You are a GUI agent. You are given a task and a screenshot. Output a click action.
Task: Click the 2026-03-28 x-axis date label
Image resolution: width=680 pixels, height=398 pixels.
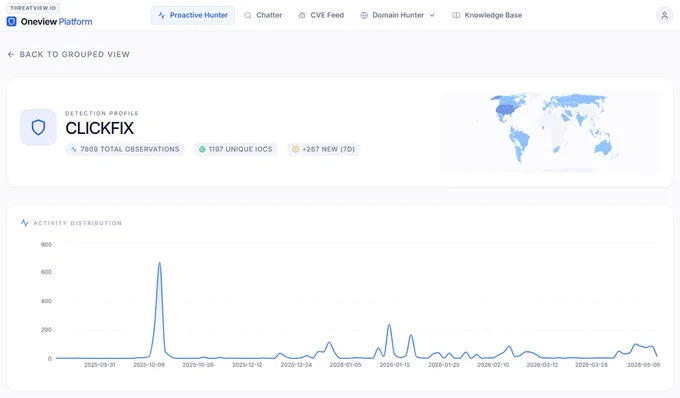pyautogui.click(x=592, y=365)
